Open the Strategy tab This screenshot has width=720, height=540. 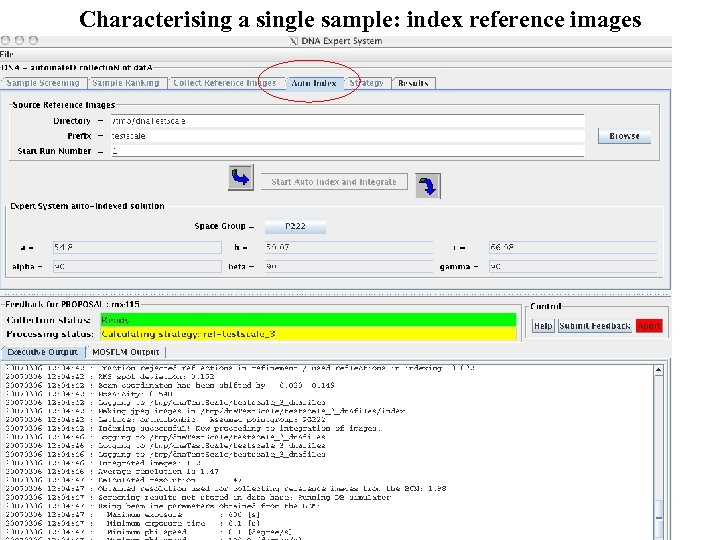point(366,83)
